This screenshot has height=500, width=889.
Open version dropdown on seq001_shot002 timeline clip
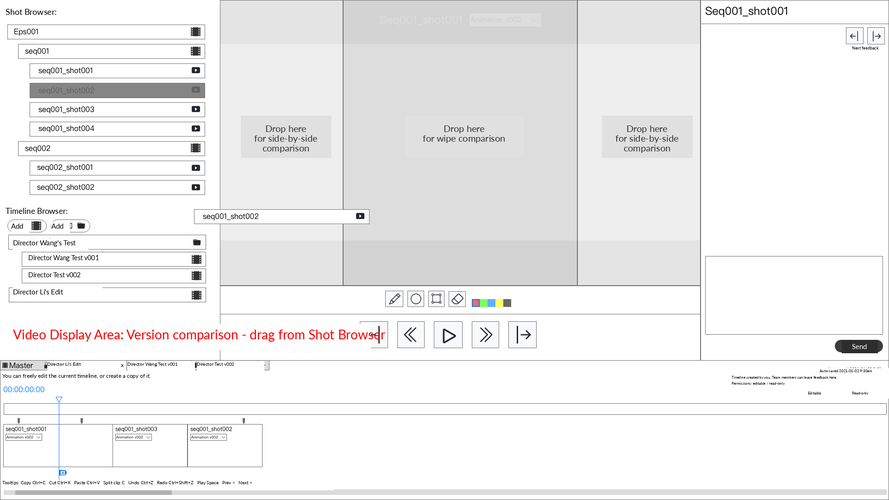[x=208, y=438]
